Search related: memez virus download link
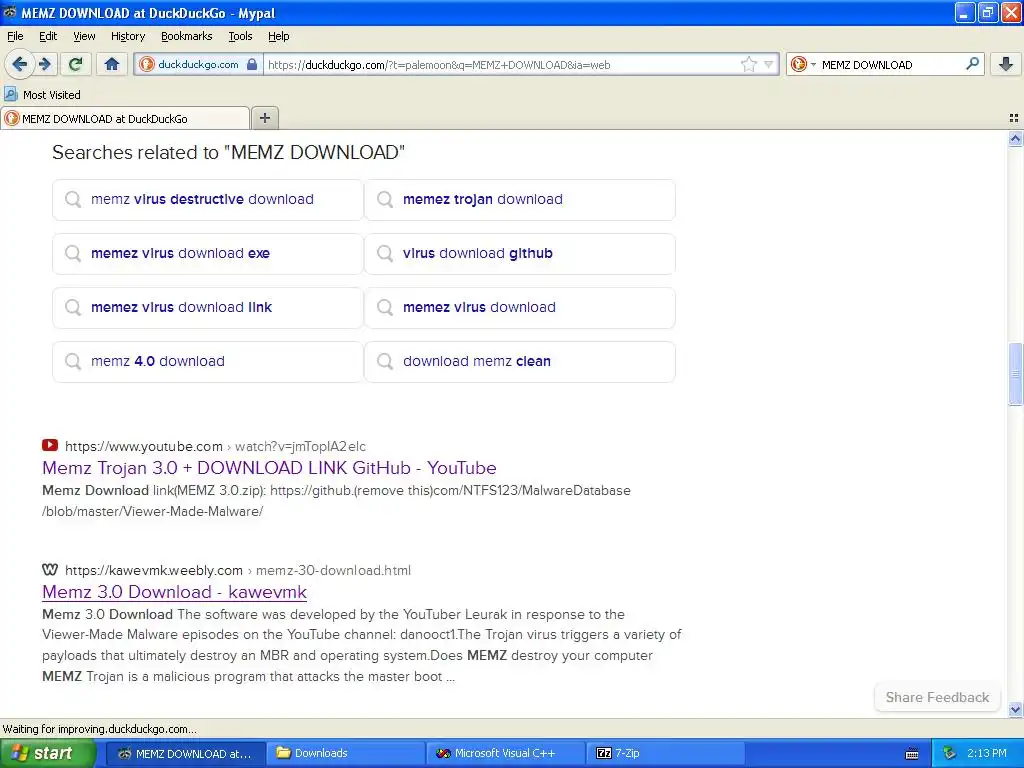 click(208, 308)
